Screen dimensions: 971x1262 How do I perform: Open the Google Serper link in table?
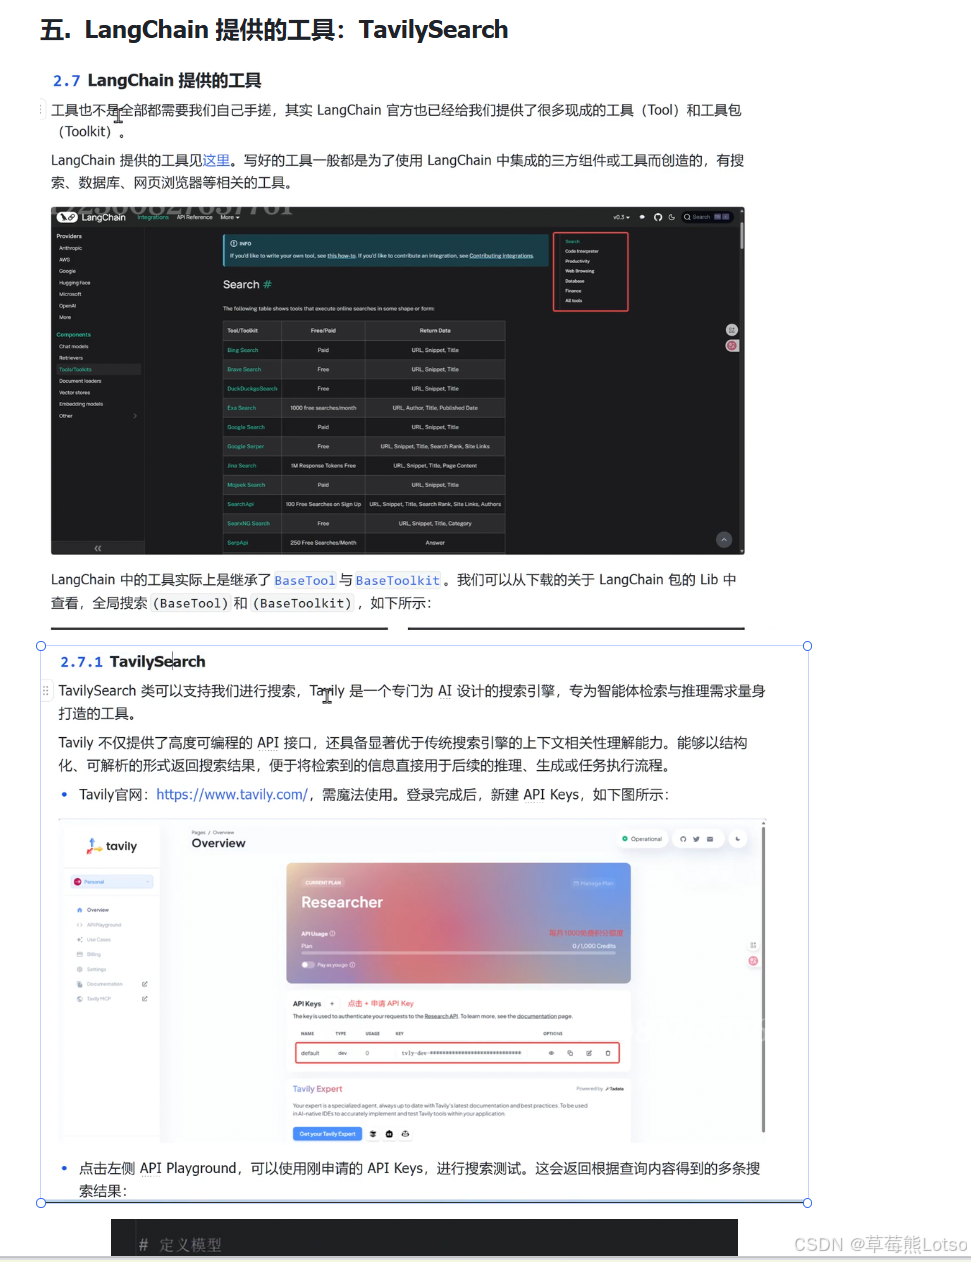[246, 447]
